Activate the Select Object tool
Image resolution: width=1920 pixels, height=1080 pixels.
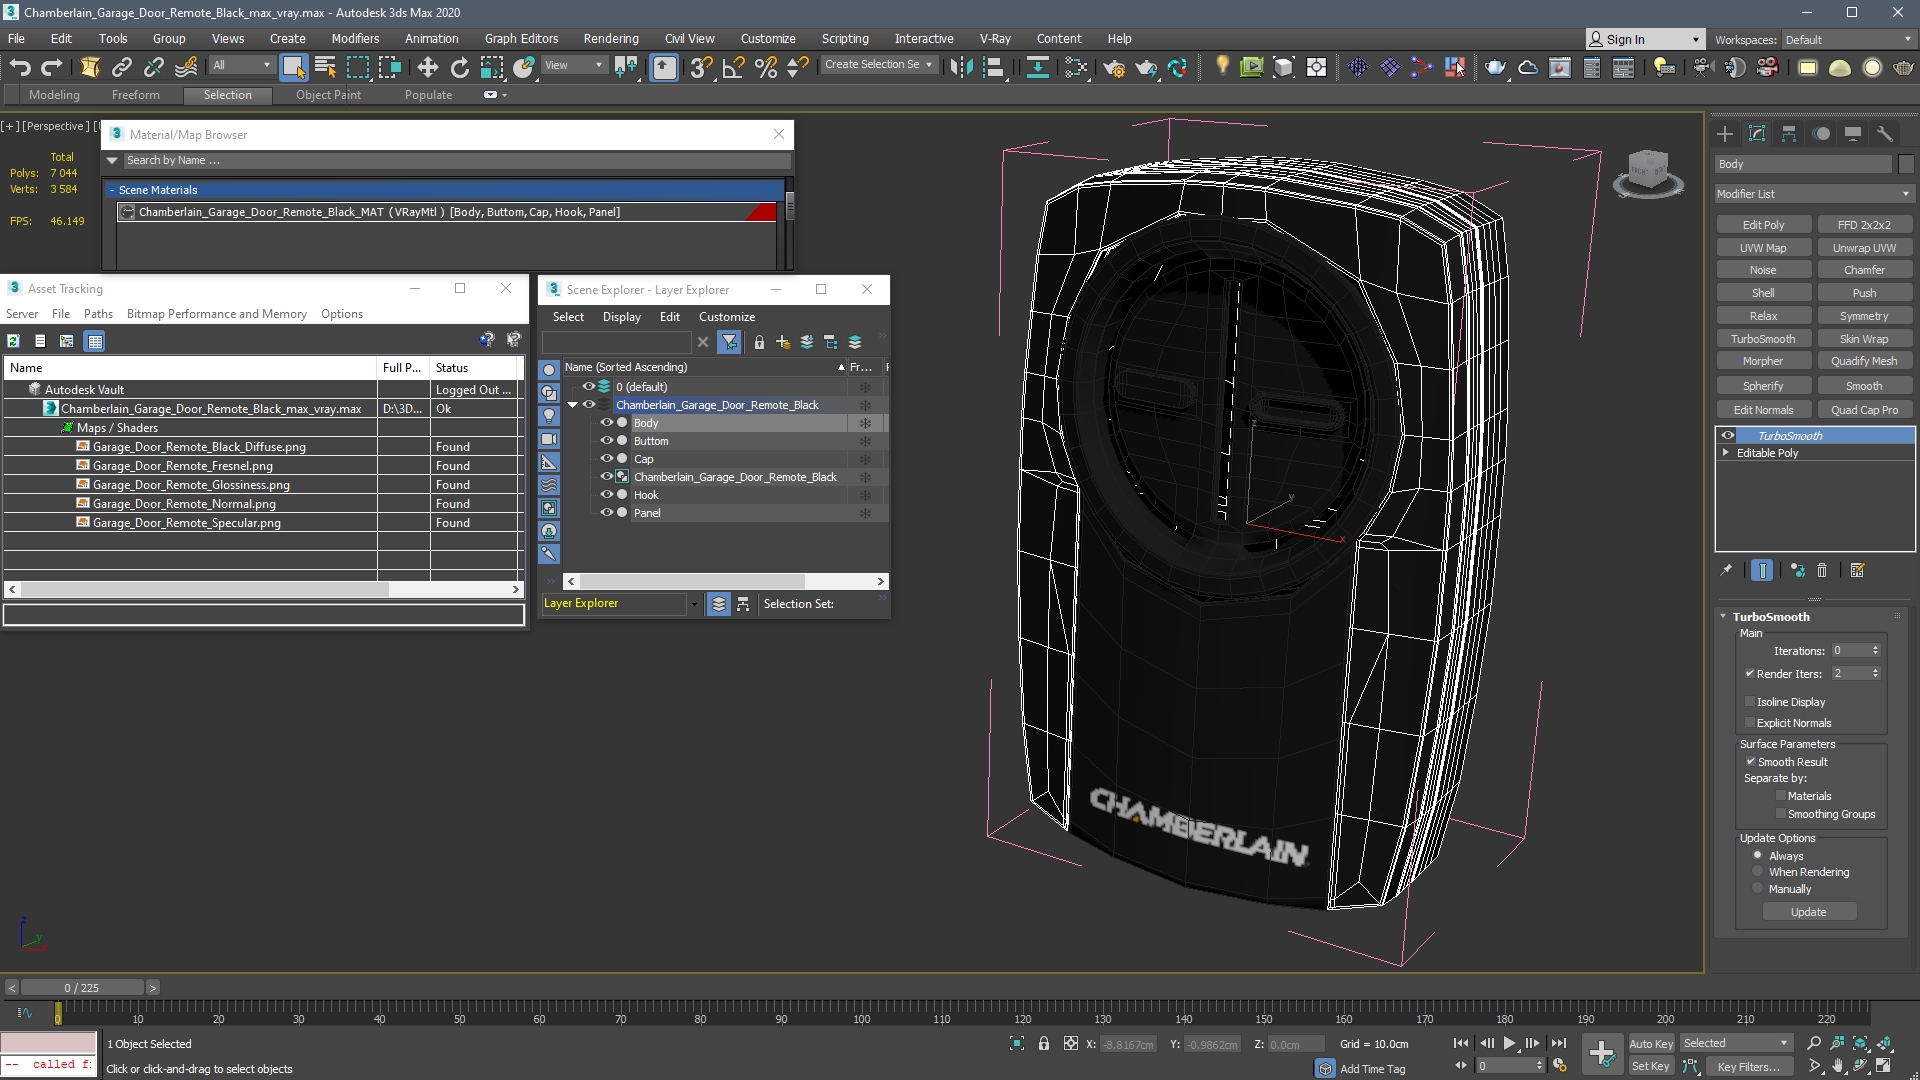click(293, 67)
